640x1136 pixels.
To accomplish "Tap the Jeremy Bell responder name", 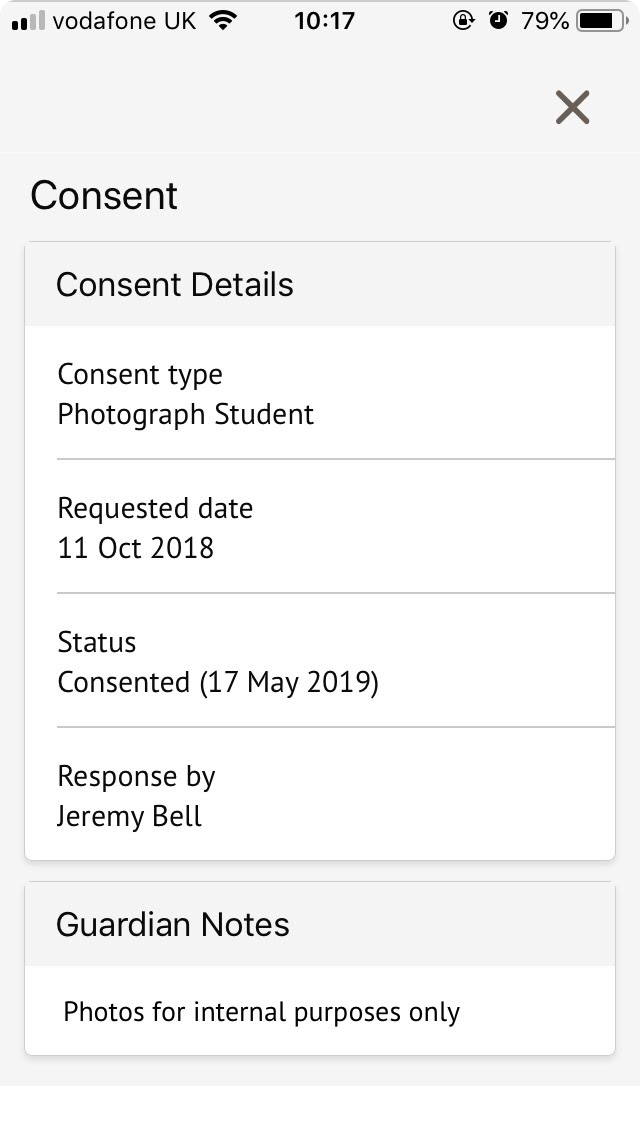I will point(130,816).
